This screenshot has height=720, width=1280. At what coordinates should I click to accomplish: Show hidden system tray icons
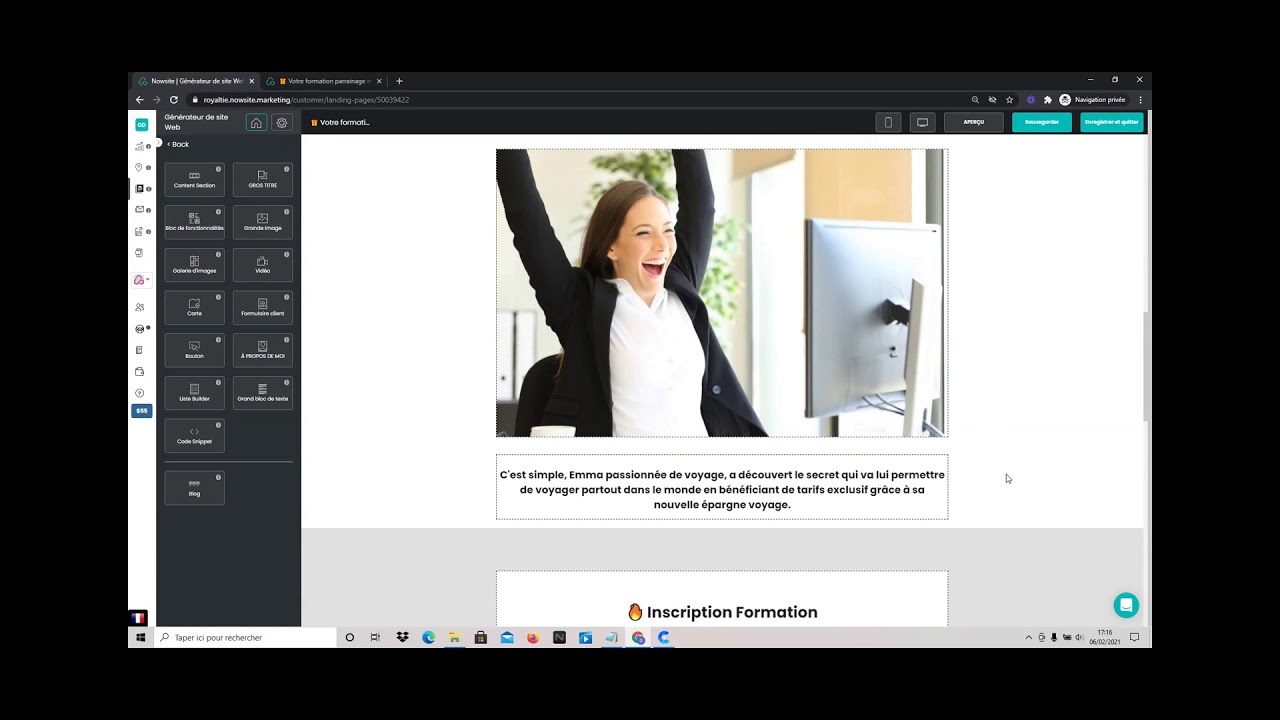pyautogui.click(x=1028, y=637)
